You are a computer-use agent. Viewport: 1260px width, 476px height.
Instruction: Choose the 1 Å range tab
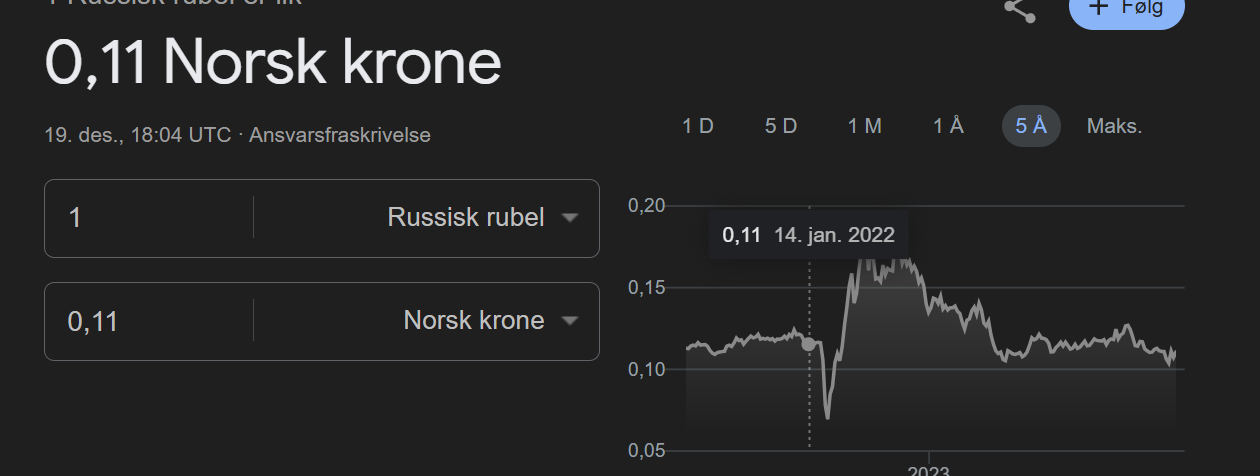point(948,126)
